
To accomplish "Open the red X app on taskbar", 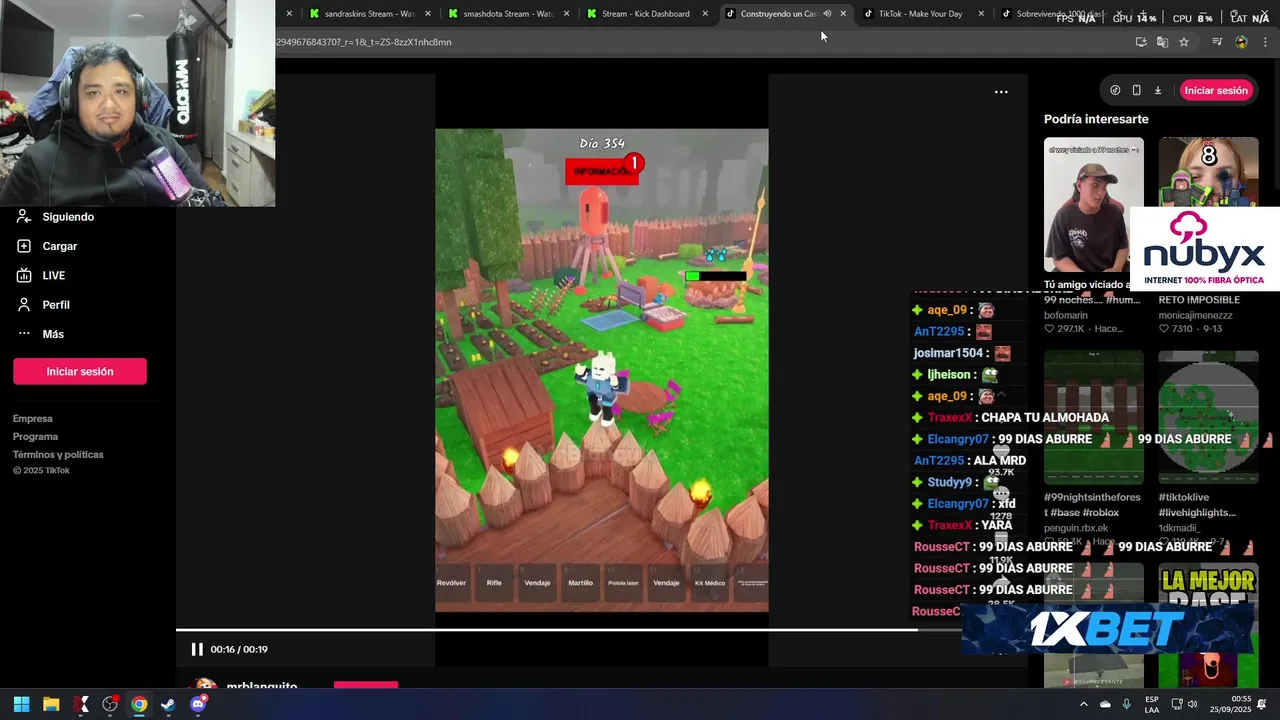I will 81,704.
